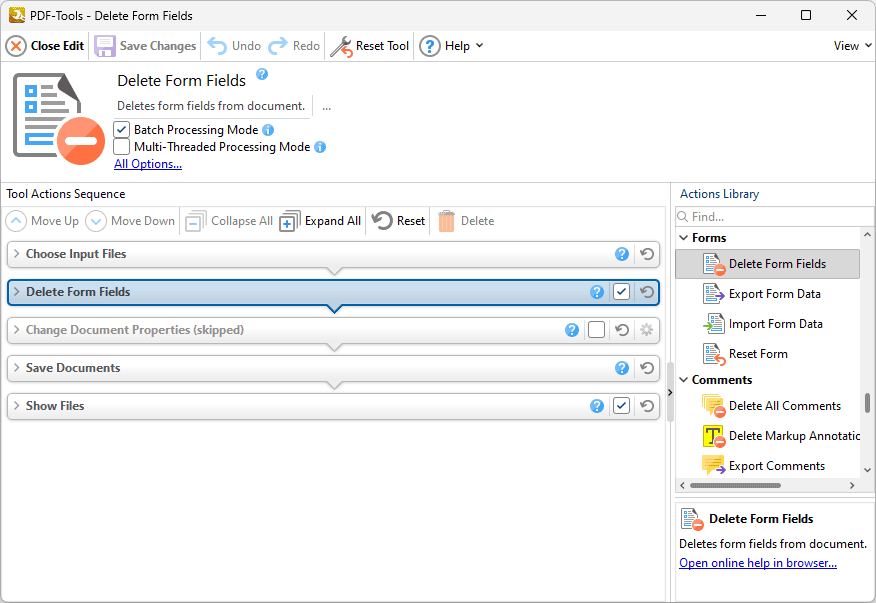Select Delete All Comments action
This screenshot has height=603, width=876.
click(x=768, y=406)
